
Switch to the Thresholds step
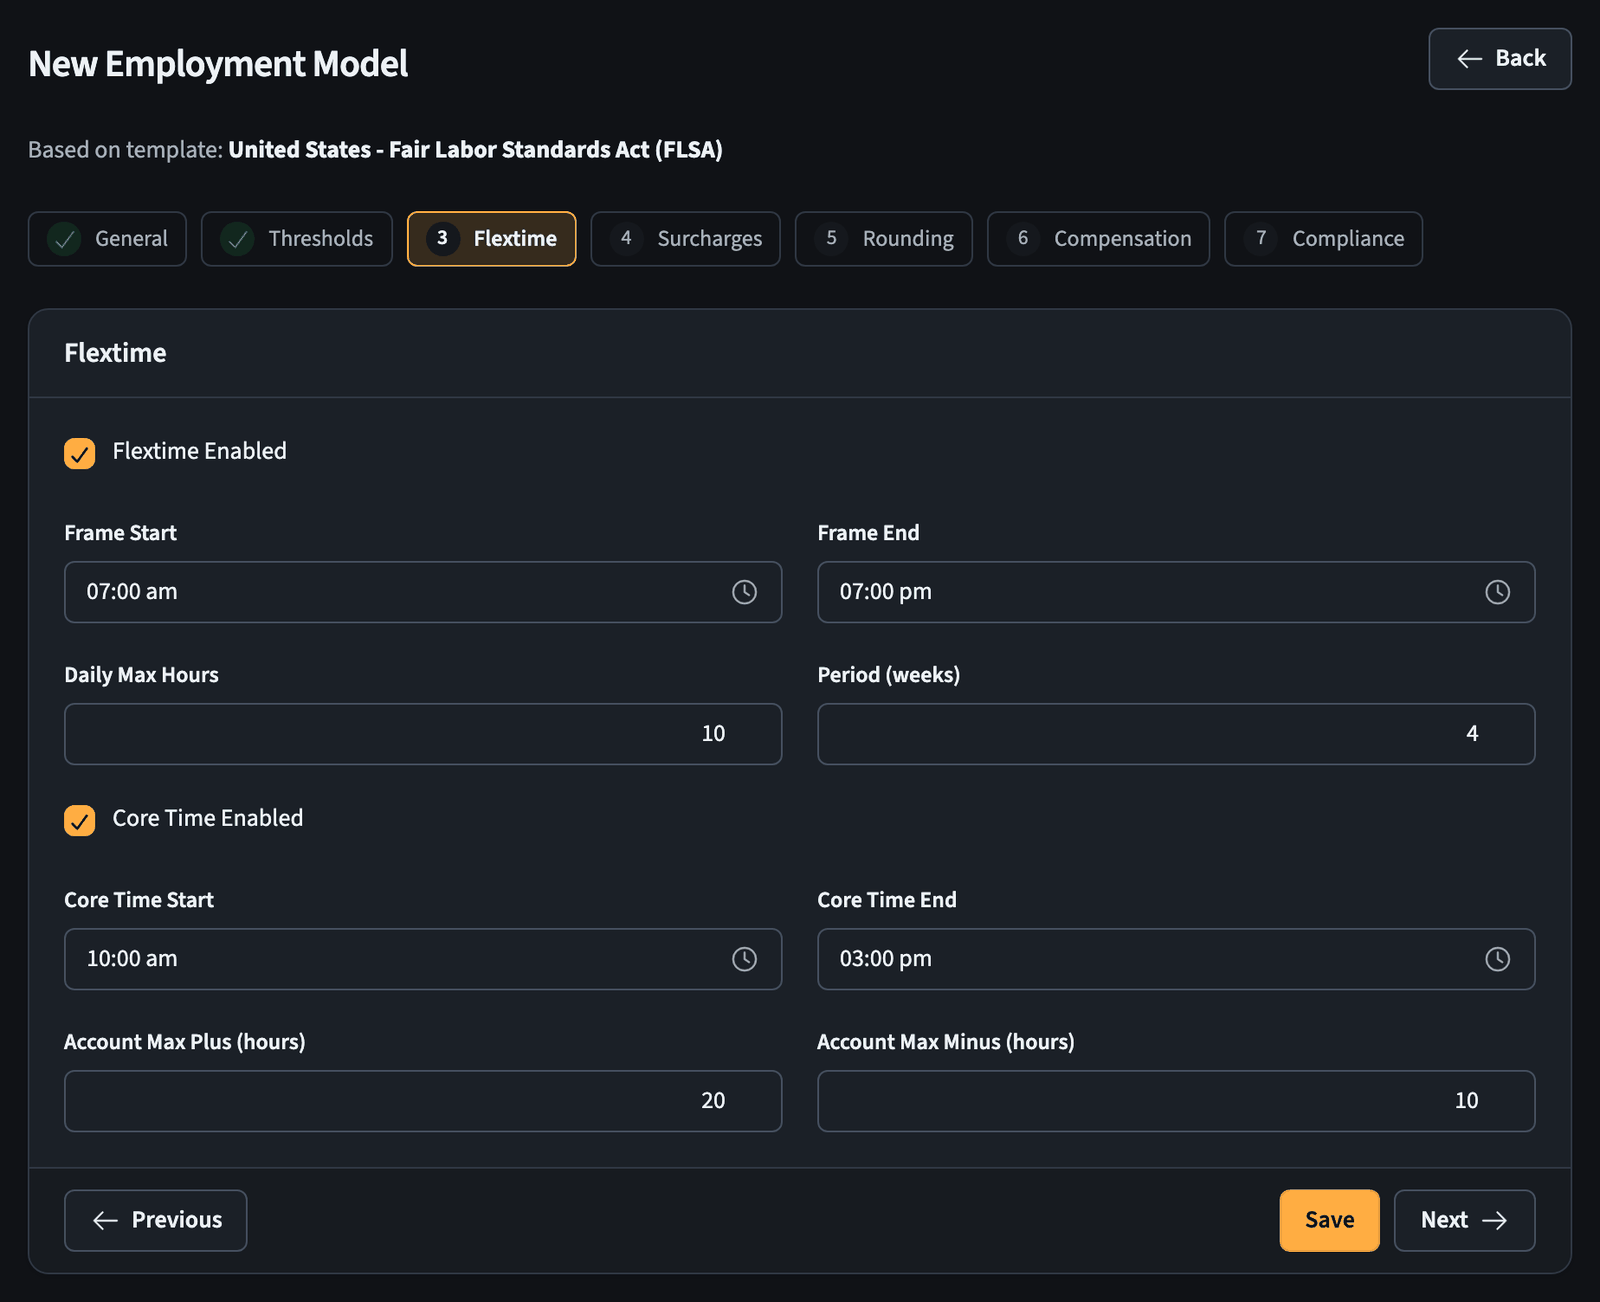pyautogui.click(x=297, y=239)
